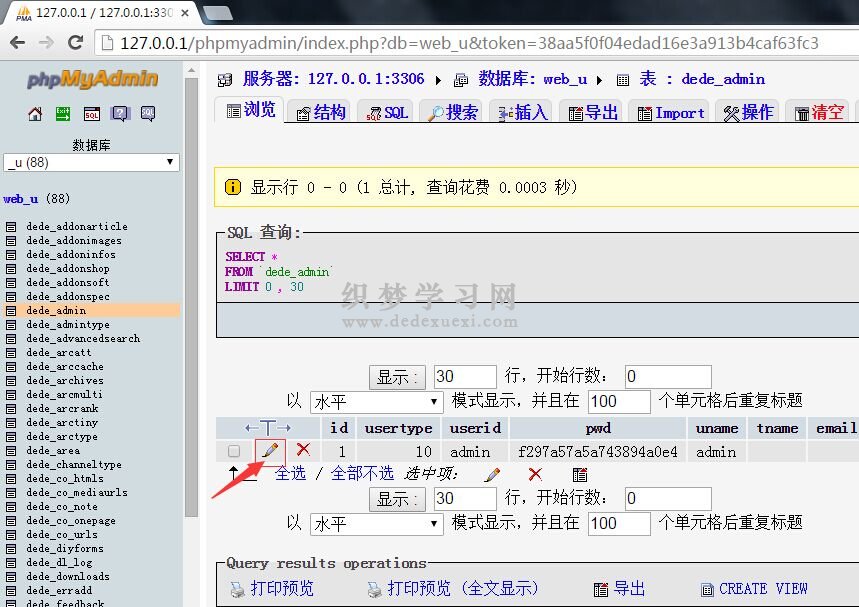Click the dede_addonarticle table icon

pos(10,226)
